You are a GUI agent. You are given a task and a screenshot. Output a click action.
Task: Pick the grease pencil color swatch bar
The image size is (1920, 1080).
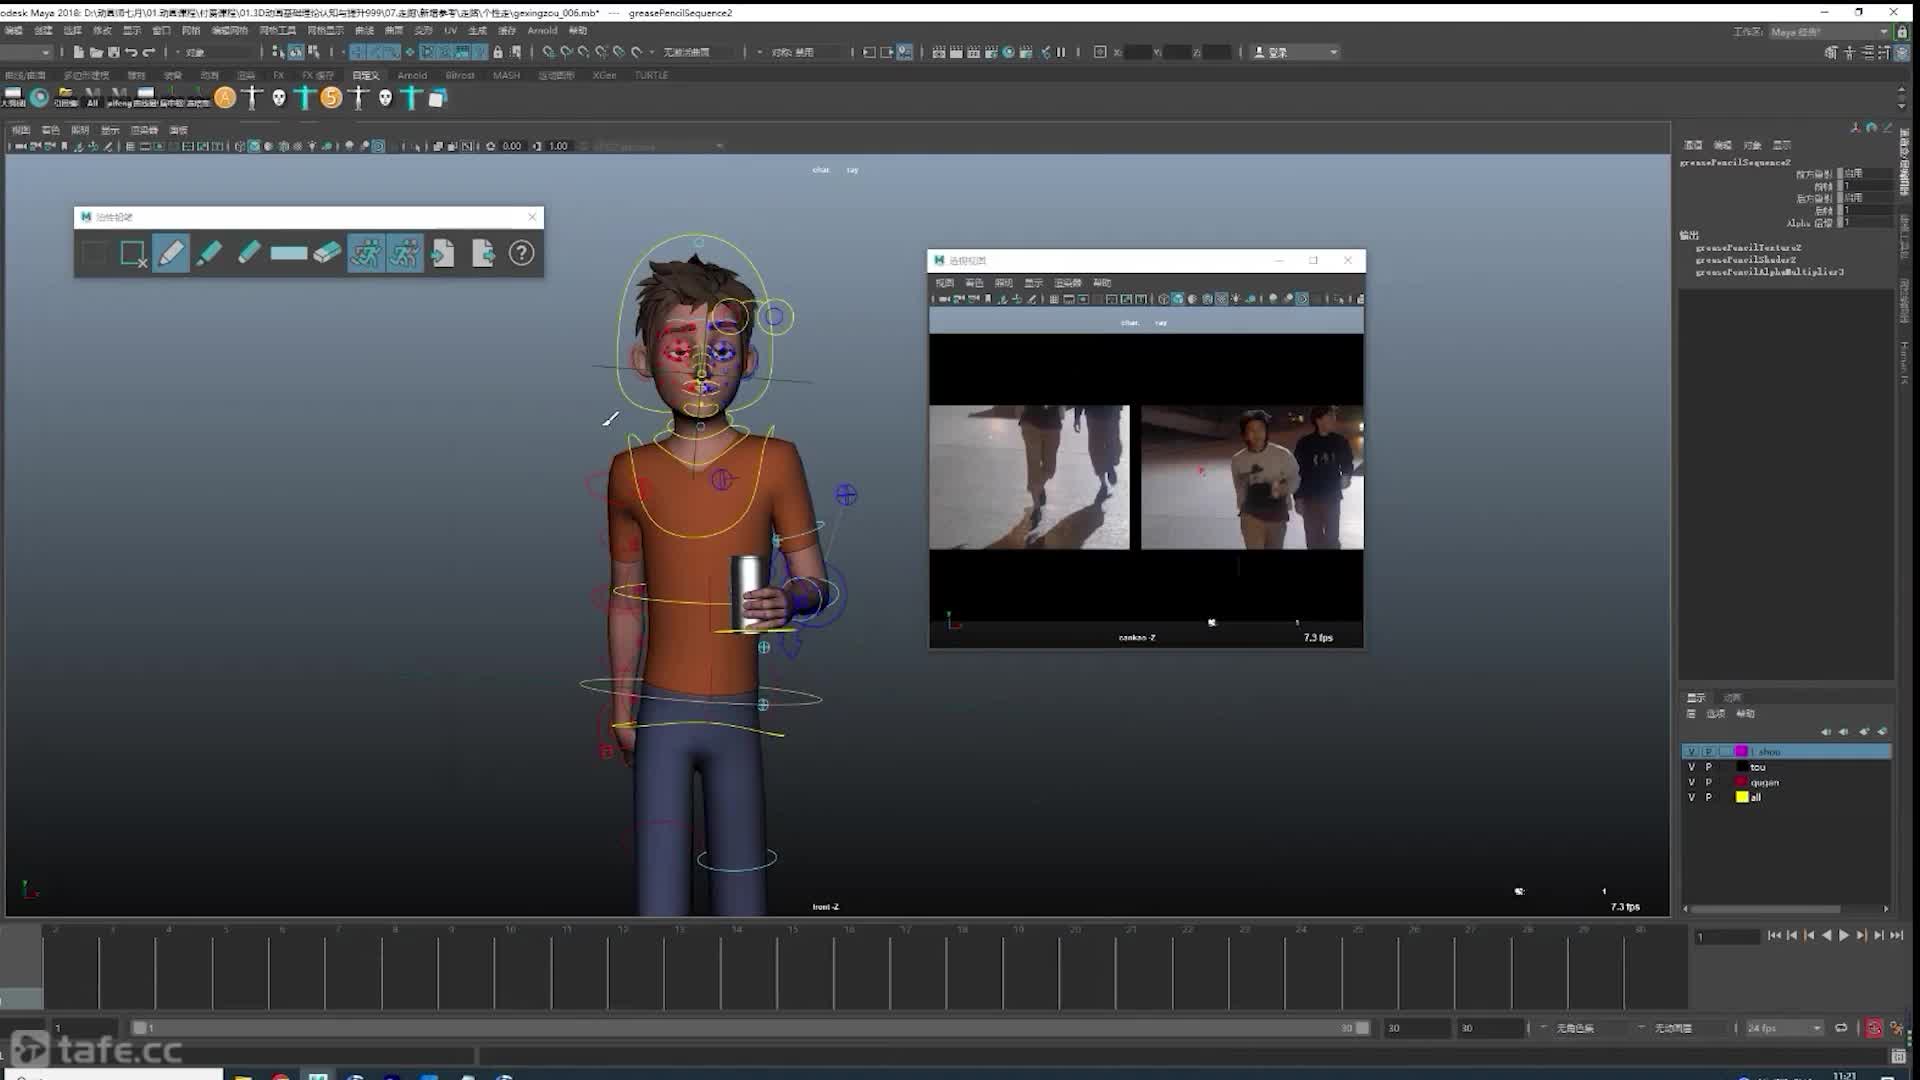pos(288,253)
